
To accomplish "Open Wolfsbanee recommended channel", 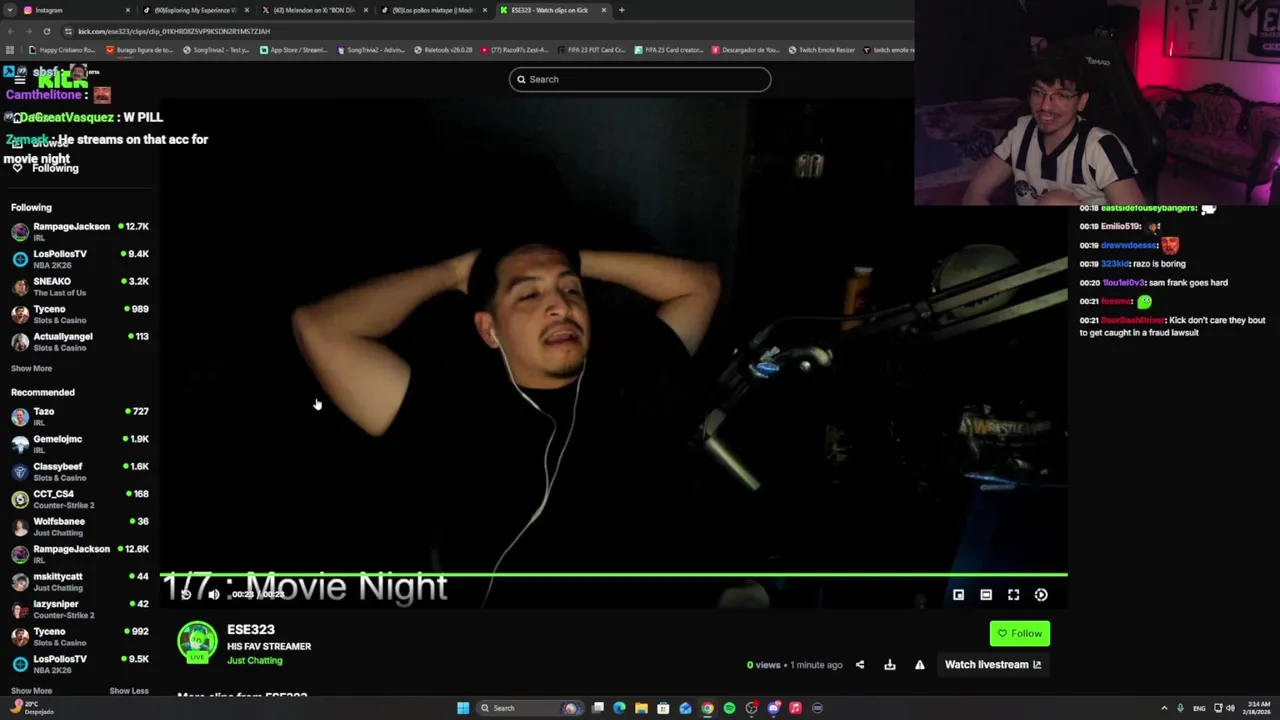I will click(80, 526).
